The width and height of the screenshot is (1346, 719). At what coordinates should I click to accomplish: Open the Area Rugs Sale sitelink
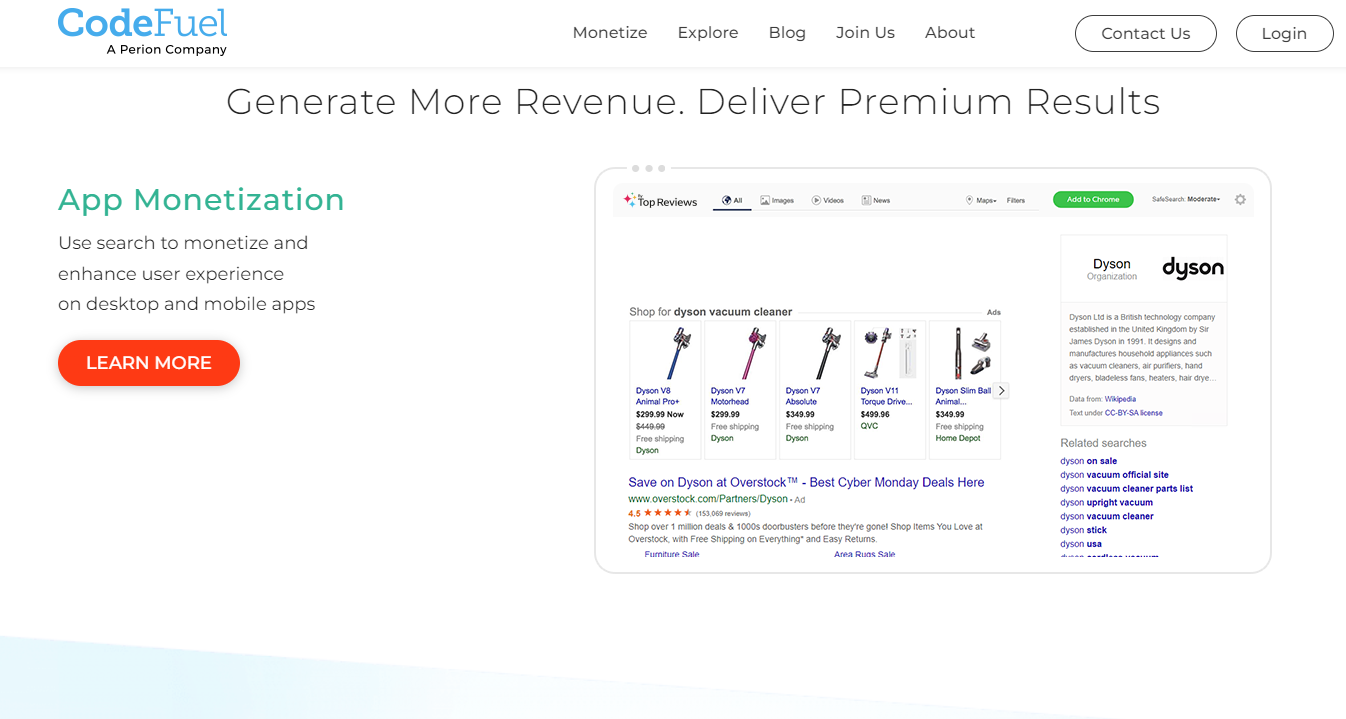[x=865, y=554]
